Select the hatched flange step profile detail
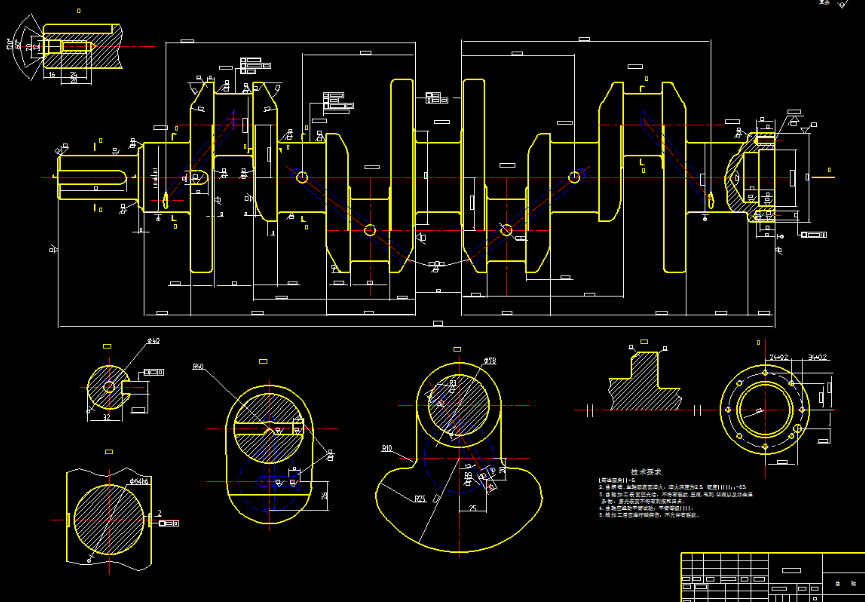Image resolution: width=865 pixels, height=602 pixels. [x=644, y=381]
